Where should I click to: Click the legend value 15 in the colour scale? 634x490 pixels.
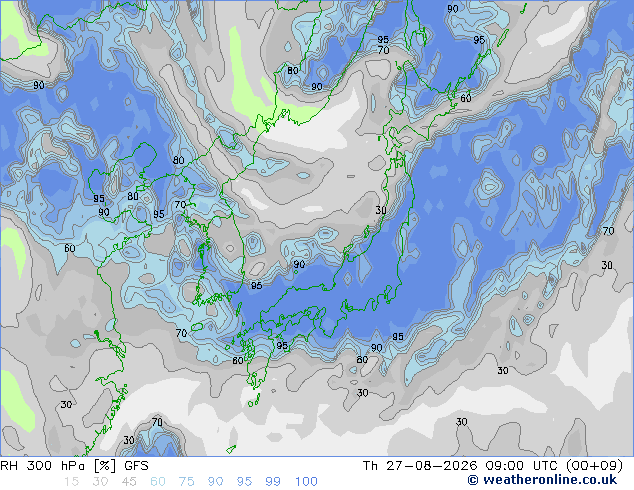[x=72, y=482]
